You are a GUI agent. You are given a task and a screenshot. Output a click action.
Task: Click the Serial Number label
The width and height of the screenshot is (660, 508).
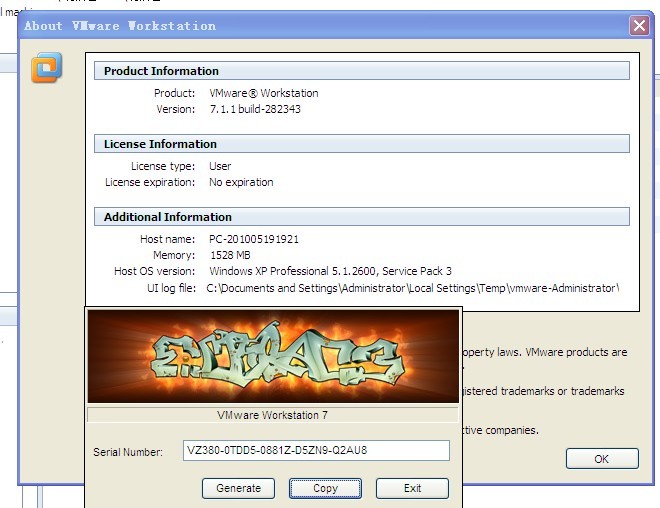[128, 452]
